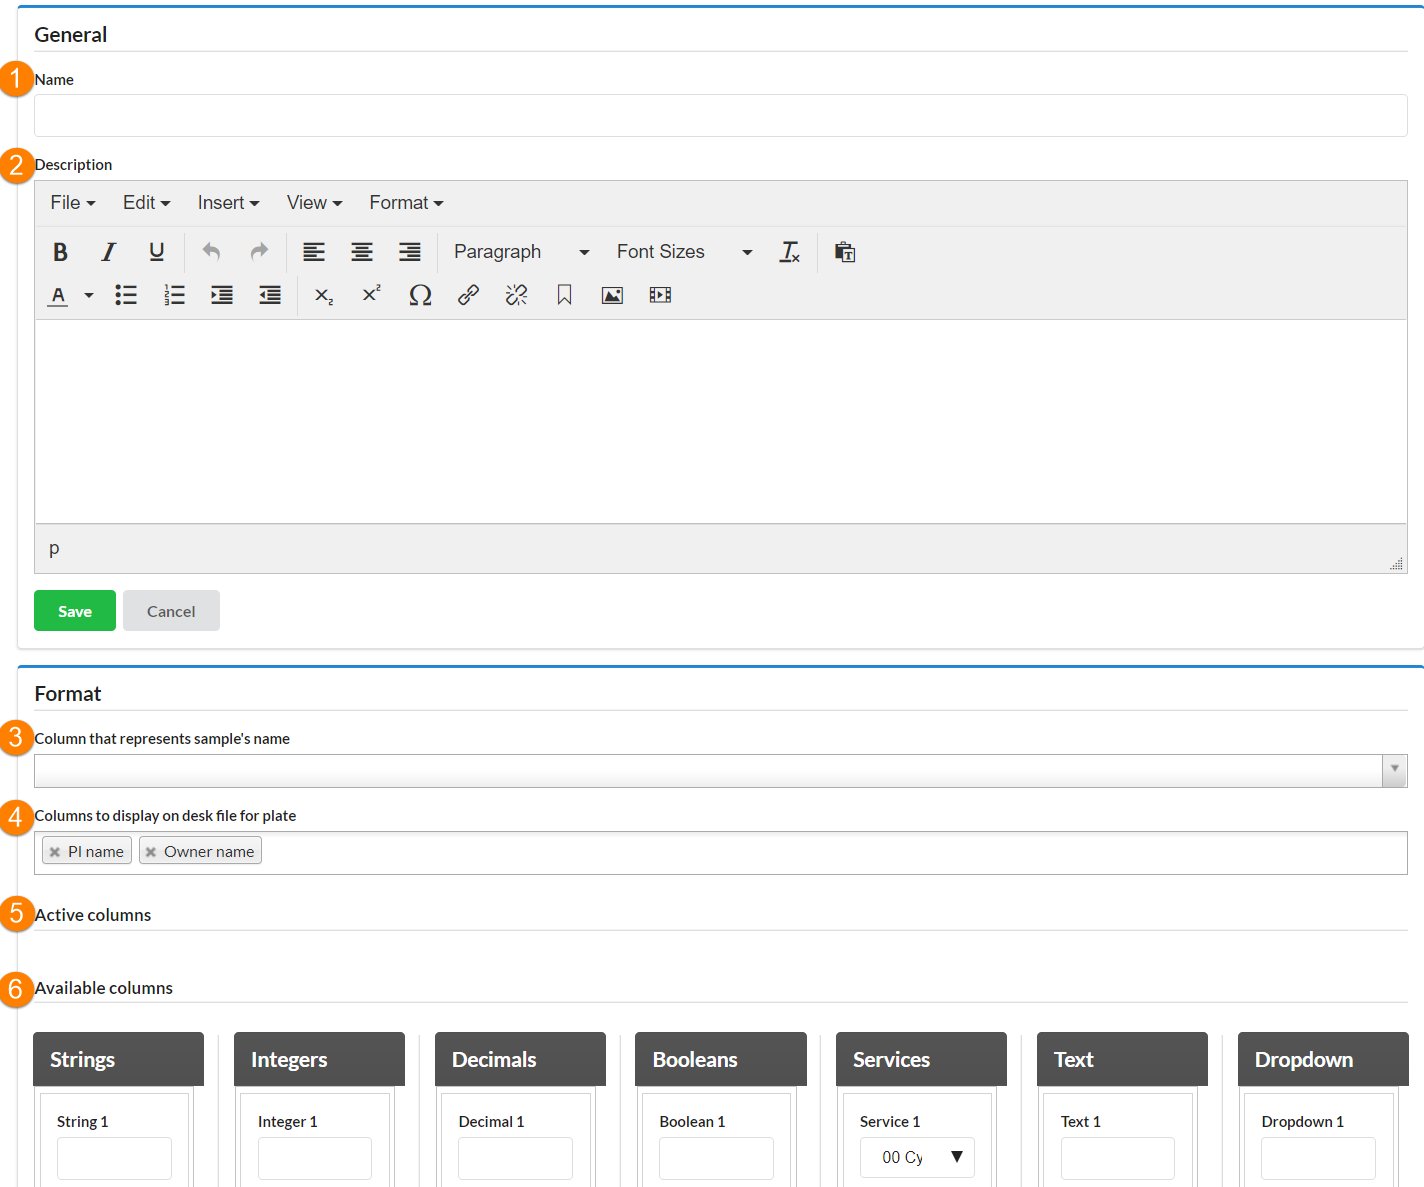Click the green Save button

click(x=75, y=611)
